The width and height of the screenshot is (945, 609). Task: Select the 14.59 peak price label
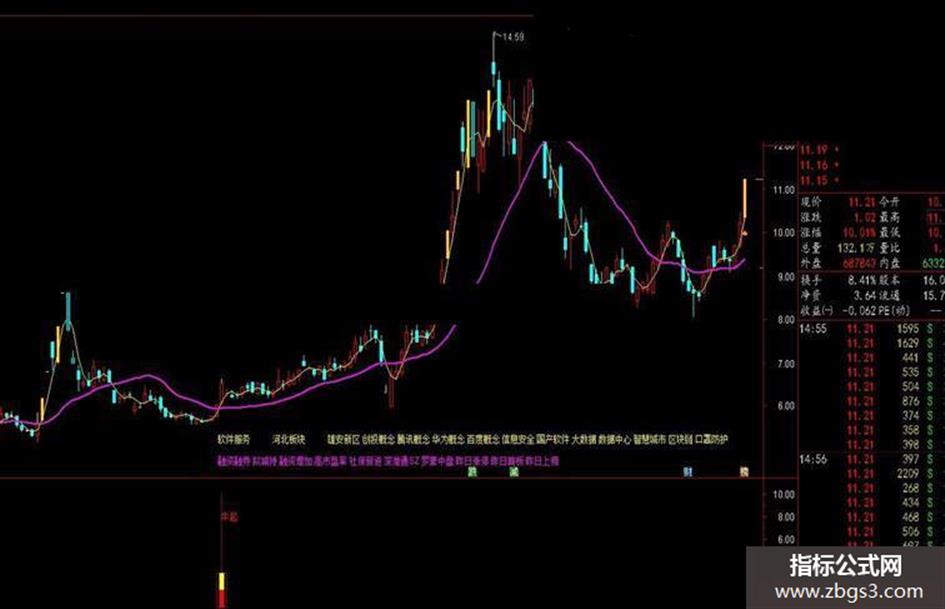pyautogui.click(x=513, y=37)
